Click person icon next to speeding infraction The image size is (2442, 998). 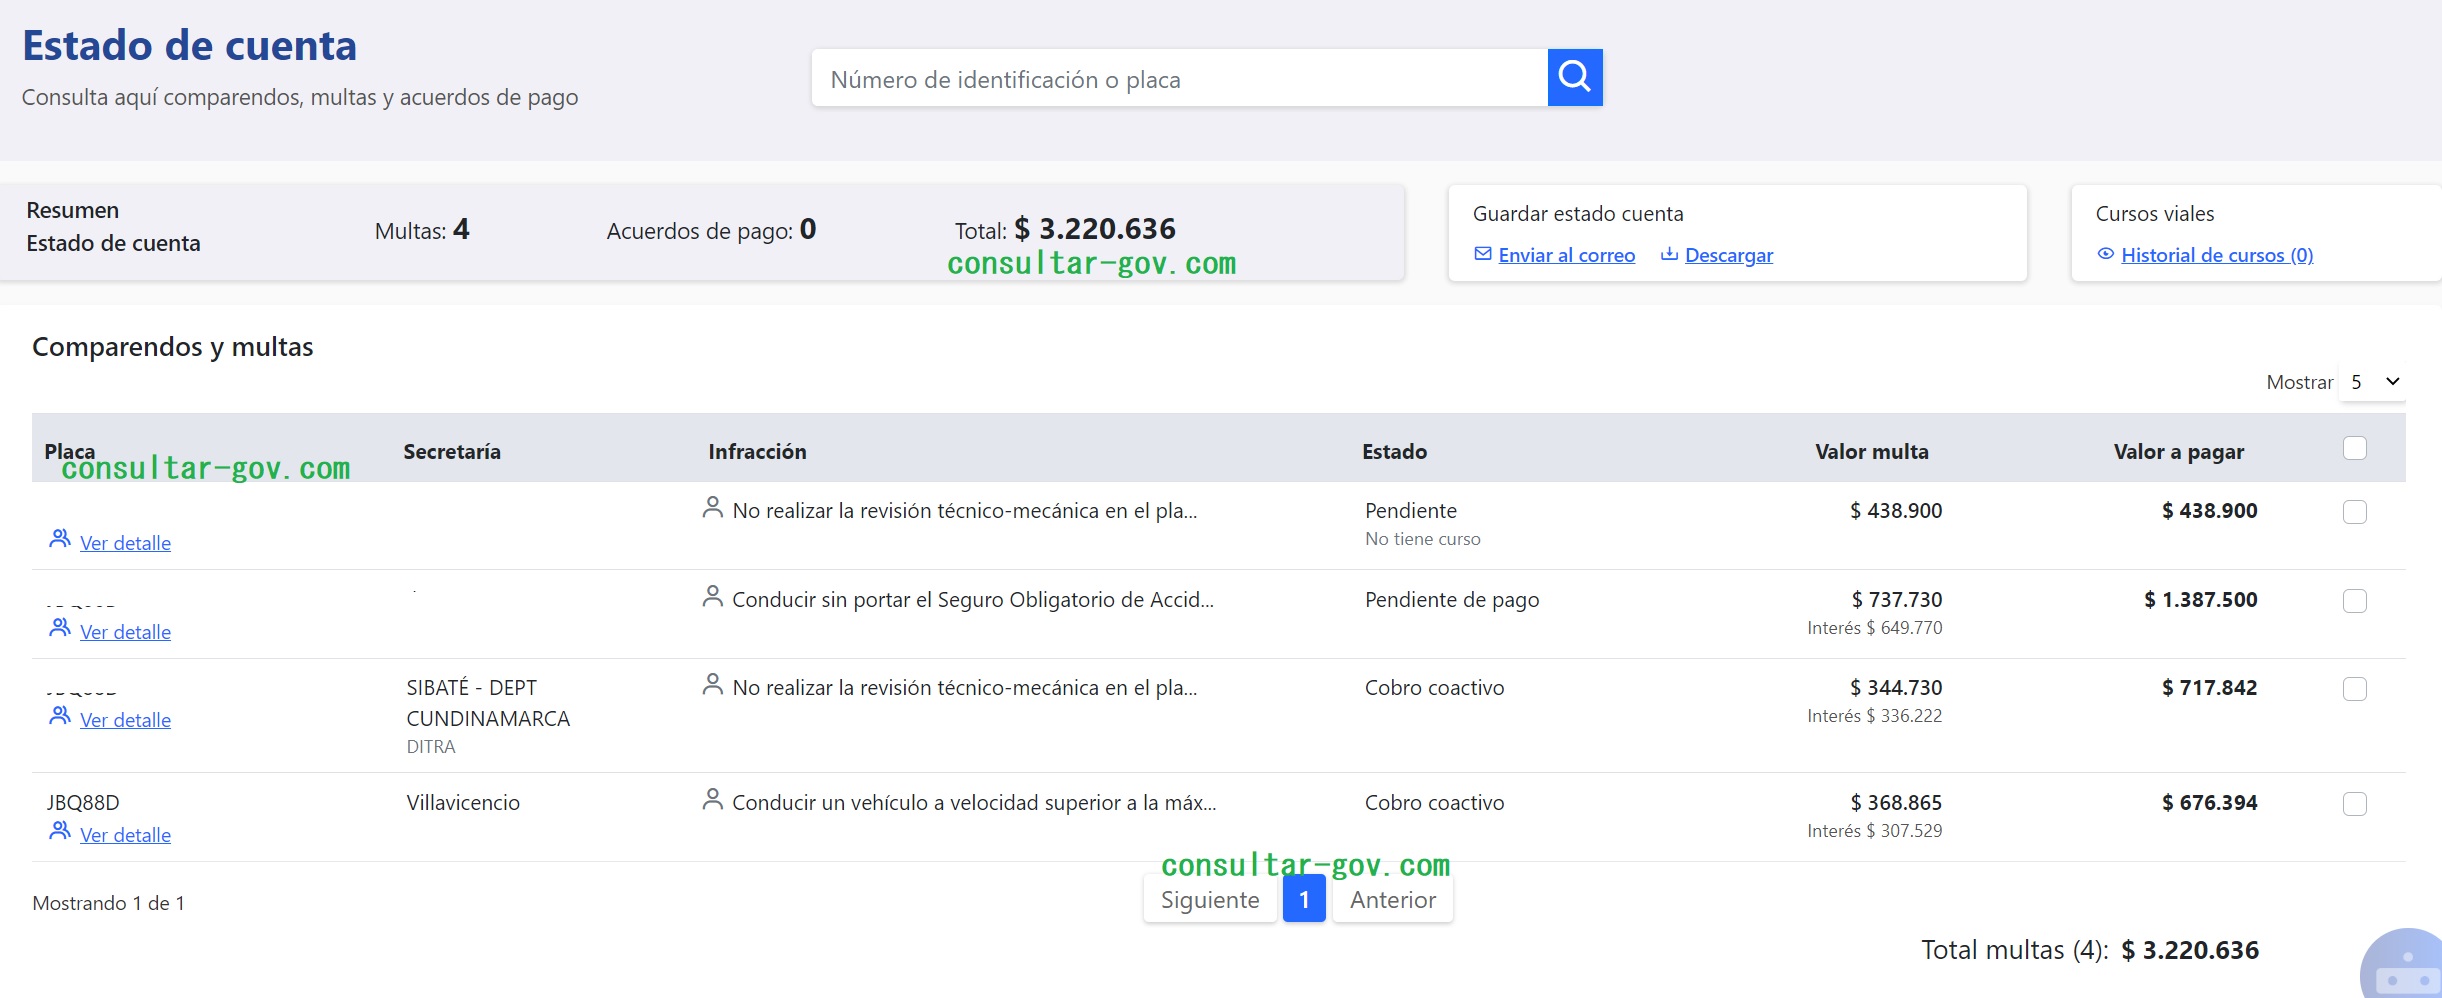click(712, 800)
